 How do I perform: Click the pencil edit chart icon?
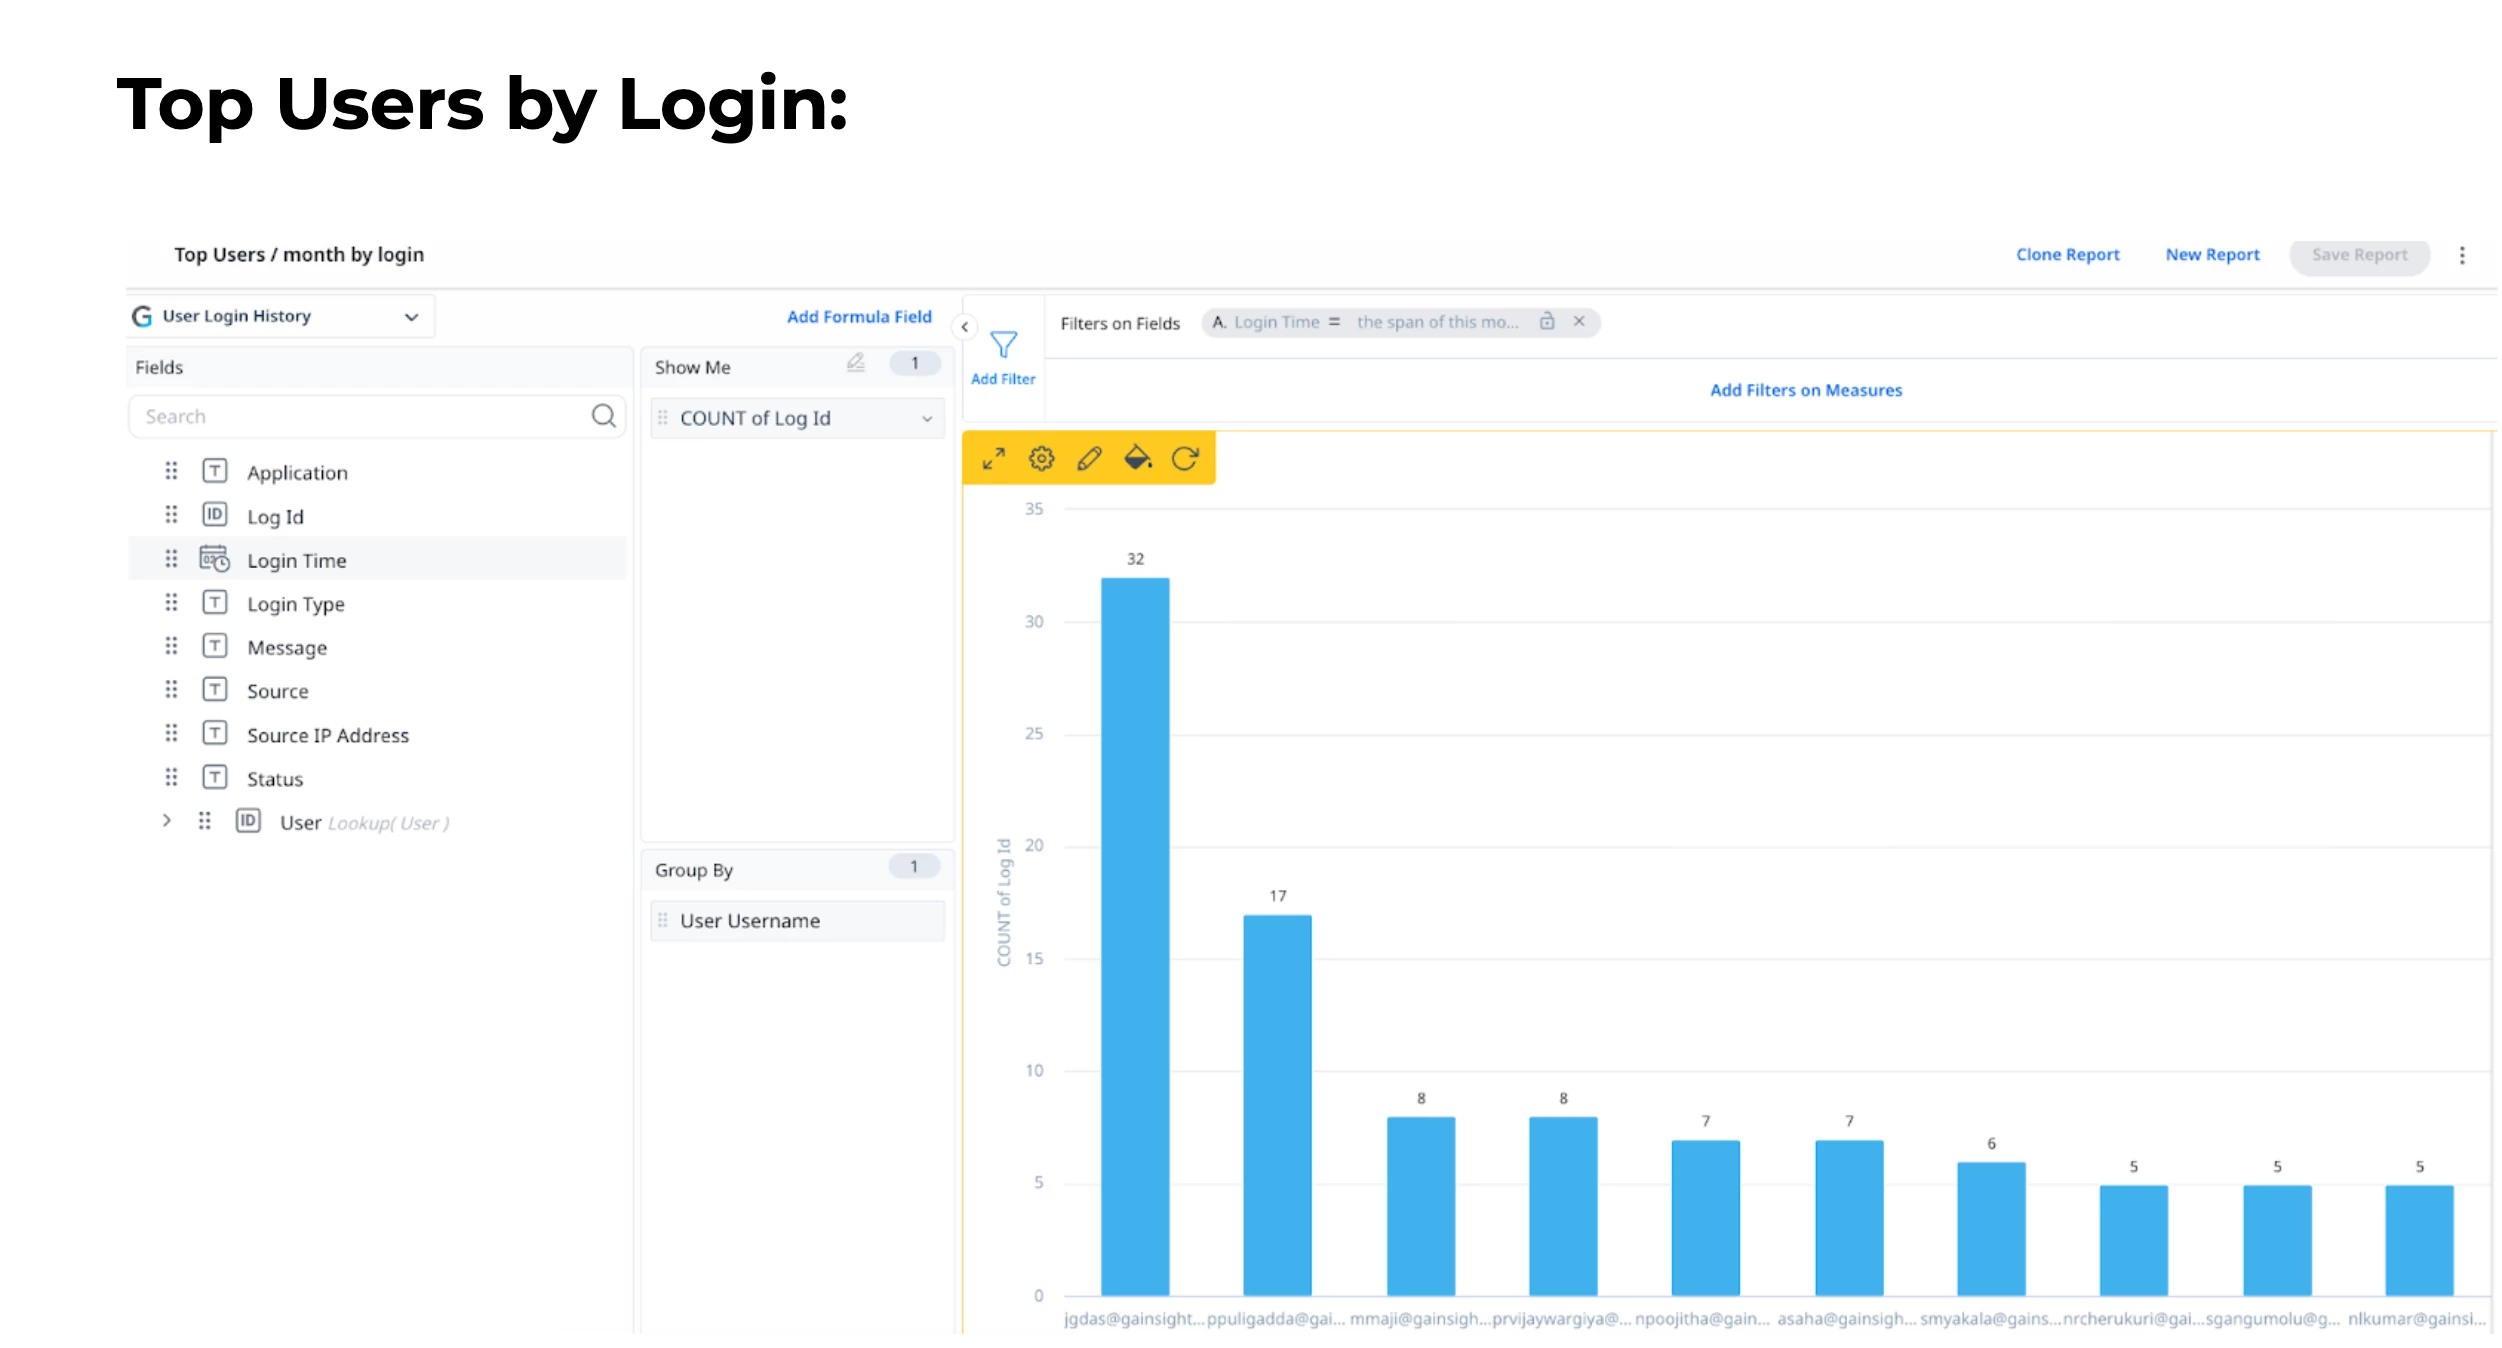tap(1089, 459)
